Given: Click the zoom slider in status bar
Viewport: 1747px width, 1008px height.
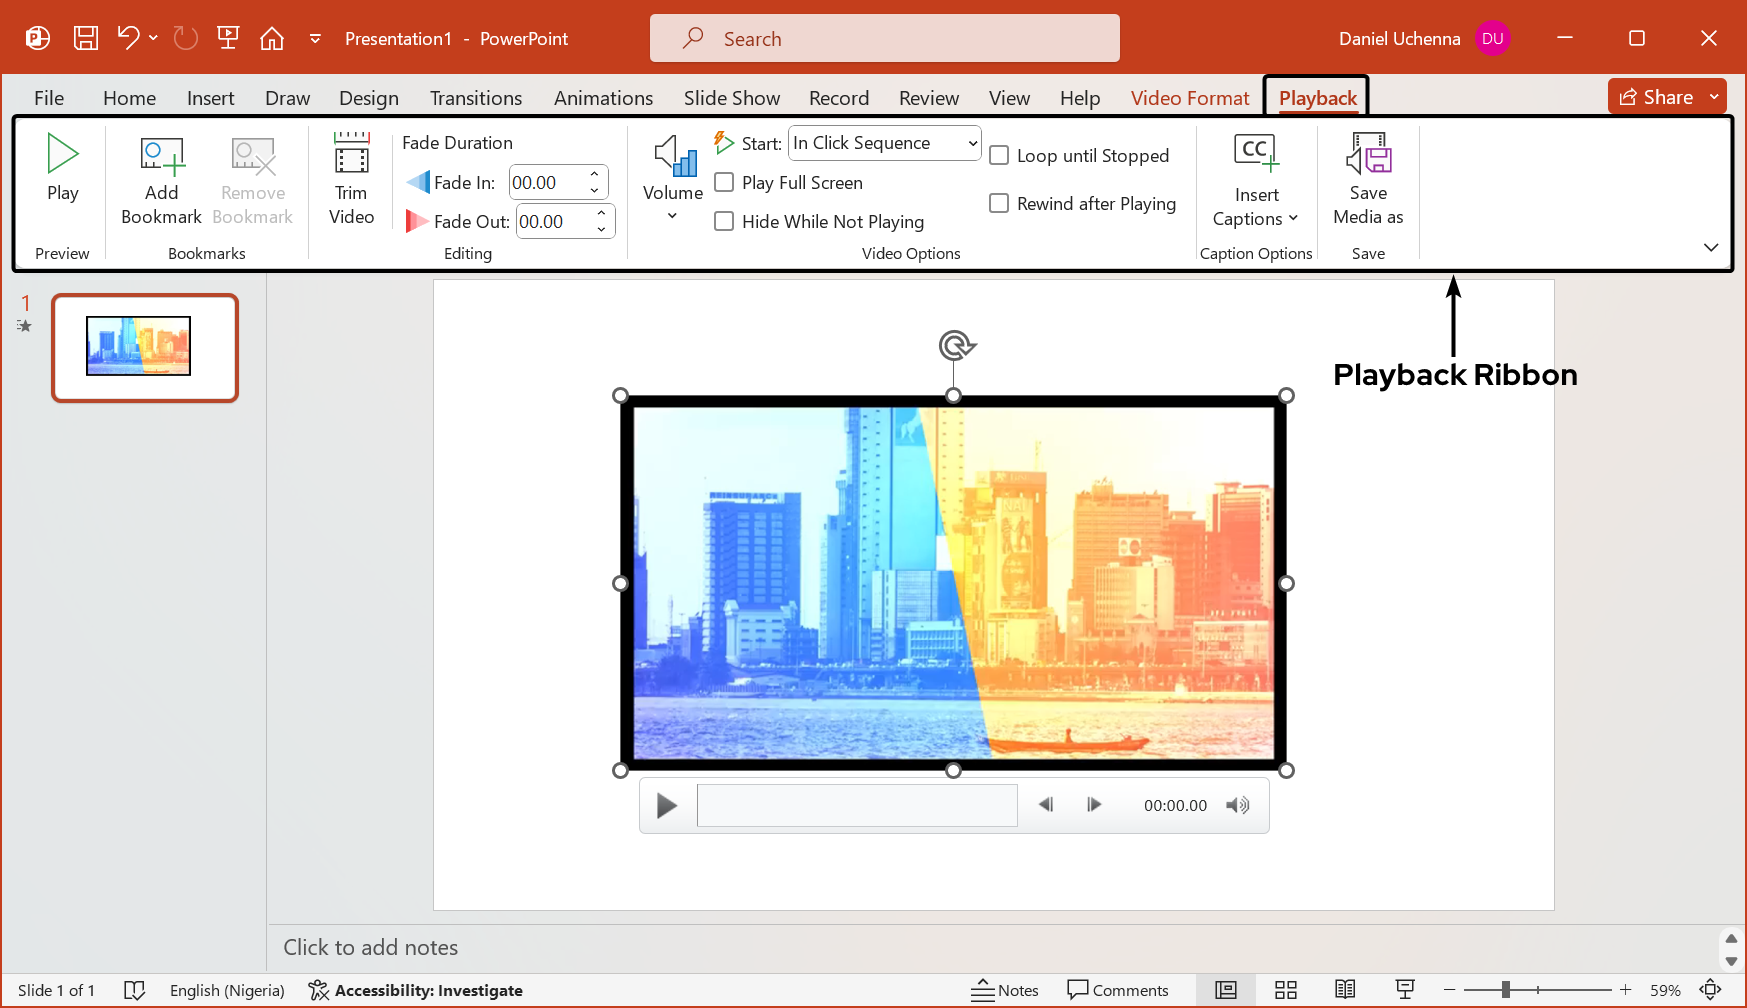Looking at the screenshot, I should pos(1505,990).
